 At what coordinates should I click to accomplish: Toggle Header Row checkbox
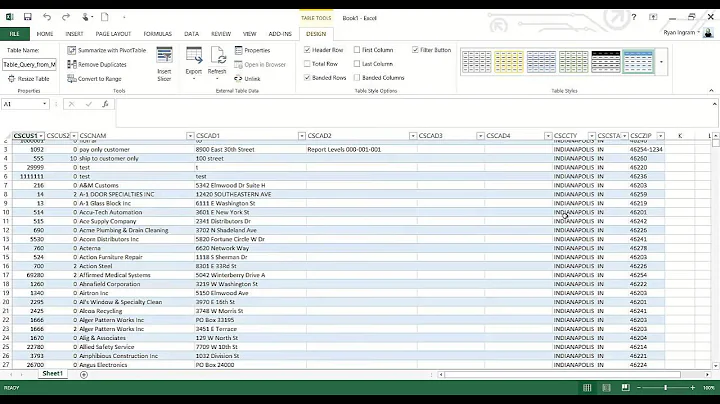(x=307, y=50)
